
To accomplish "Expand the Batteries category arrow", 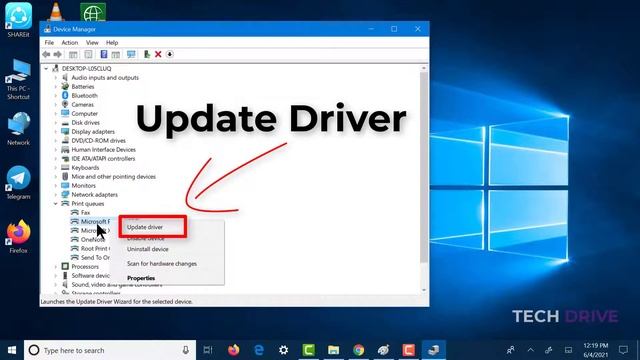I will coord(56,87).
